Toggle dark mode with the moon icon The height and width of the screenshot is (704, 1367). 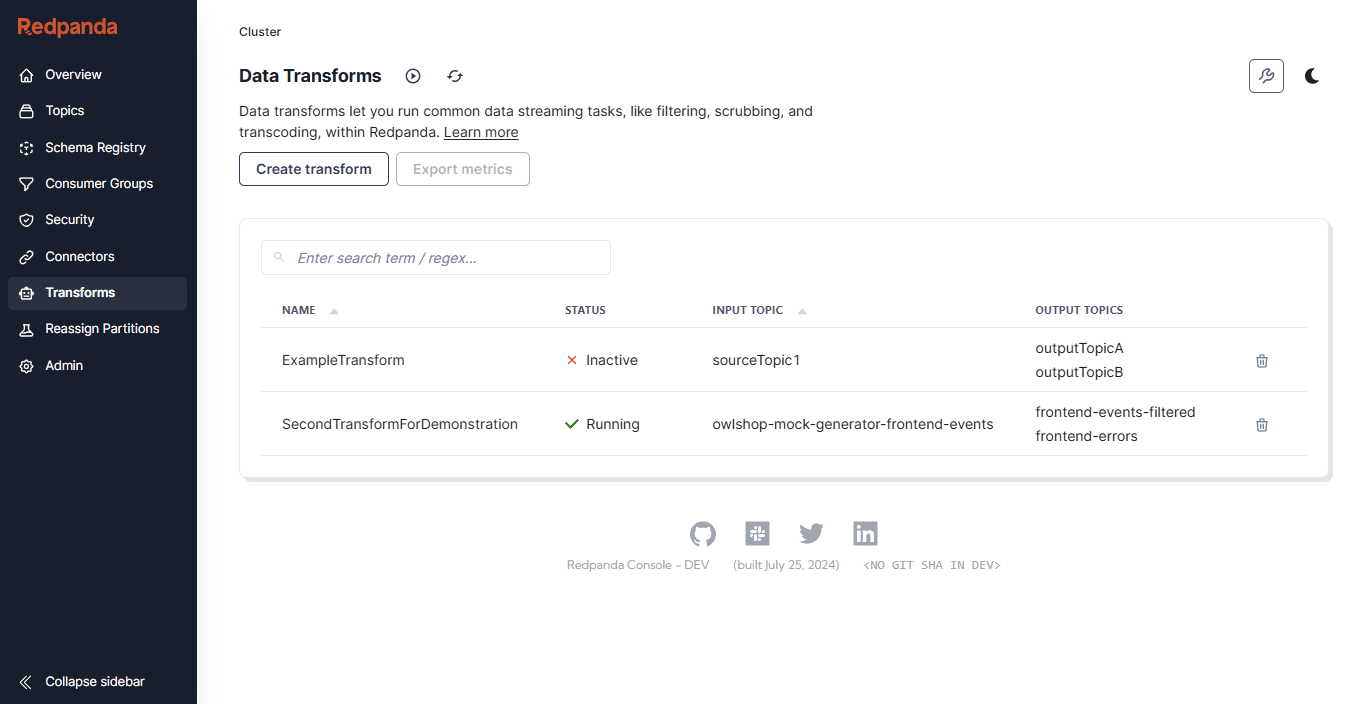(x=1312, y=75)
